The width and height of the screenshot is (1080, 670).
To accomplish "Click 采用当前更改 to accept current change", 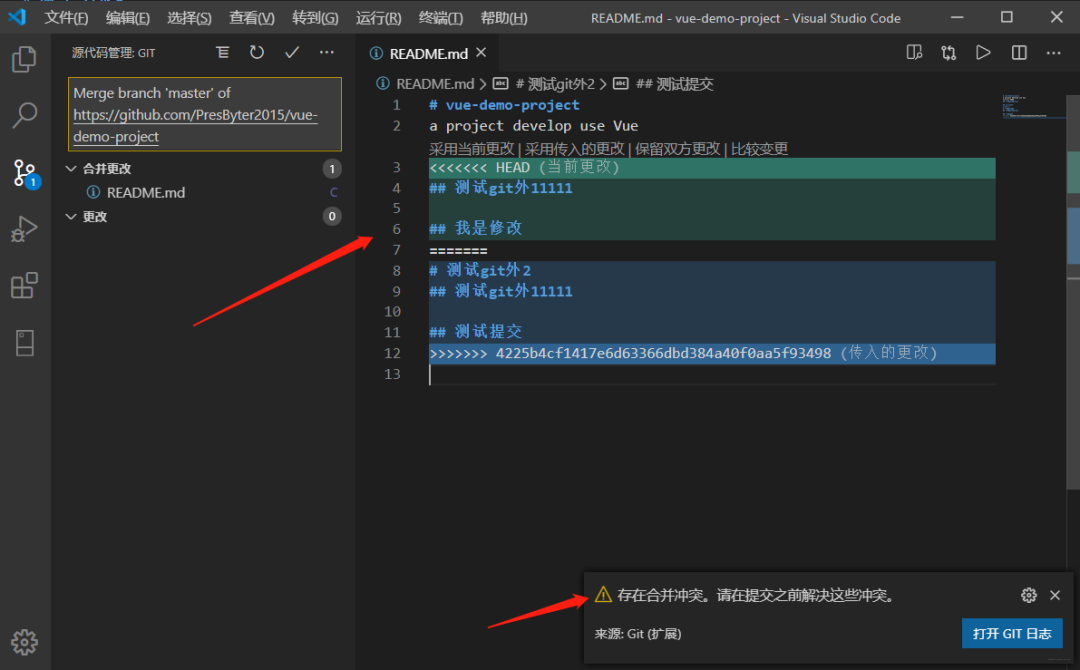I will click(472, 149).
